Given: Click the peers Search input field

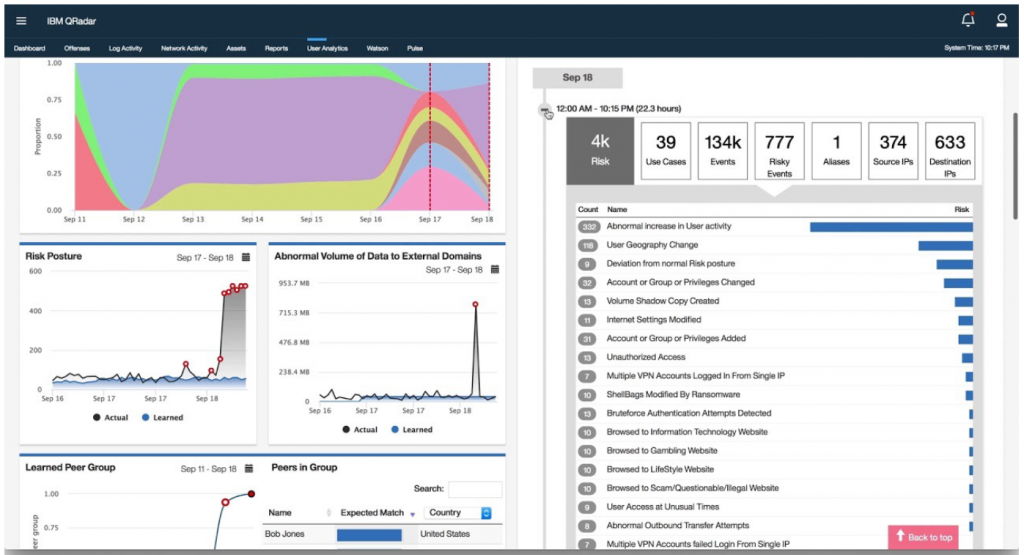Looking at the screenshot, I should pyautogui.click(x=475, y=489).
